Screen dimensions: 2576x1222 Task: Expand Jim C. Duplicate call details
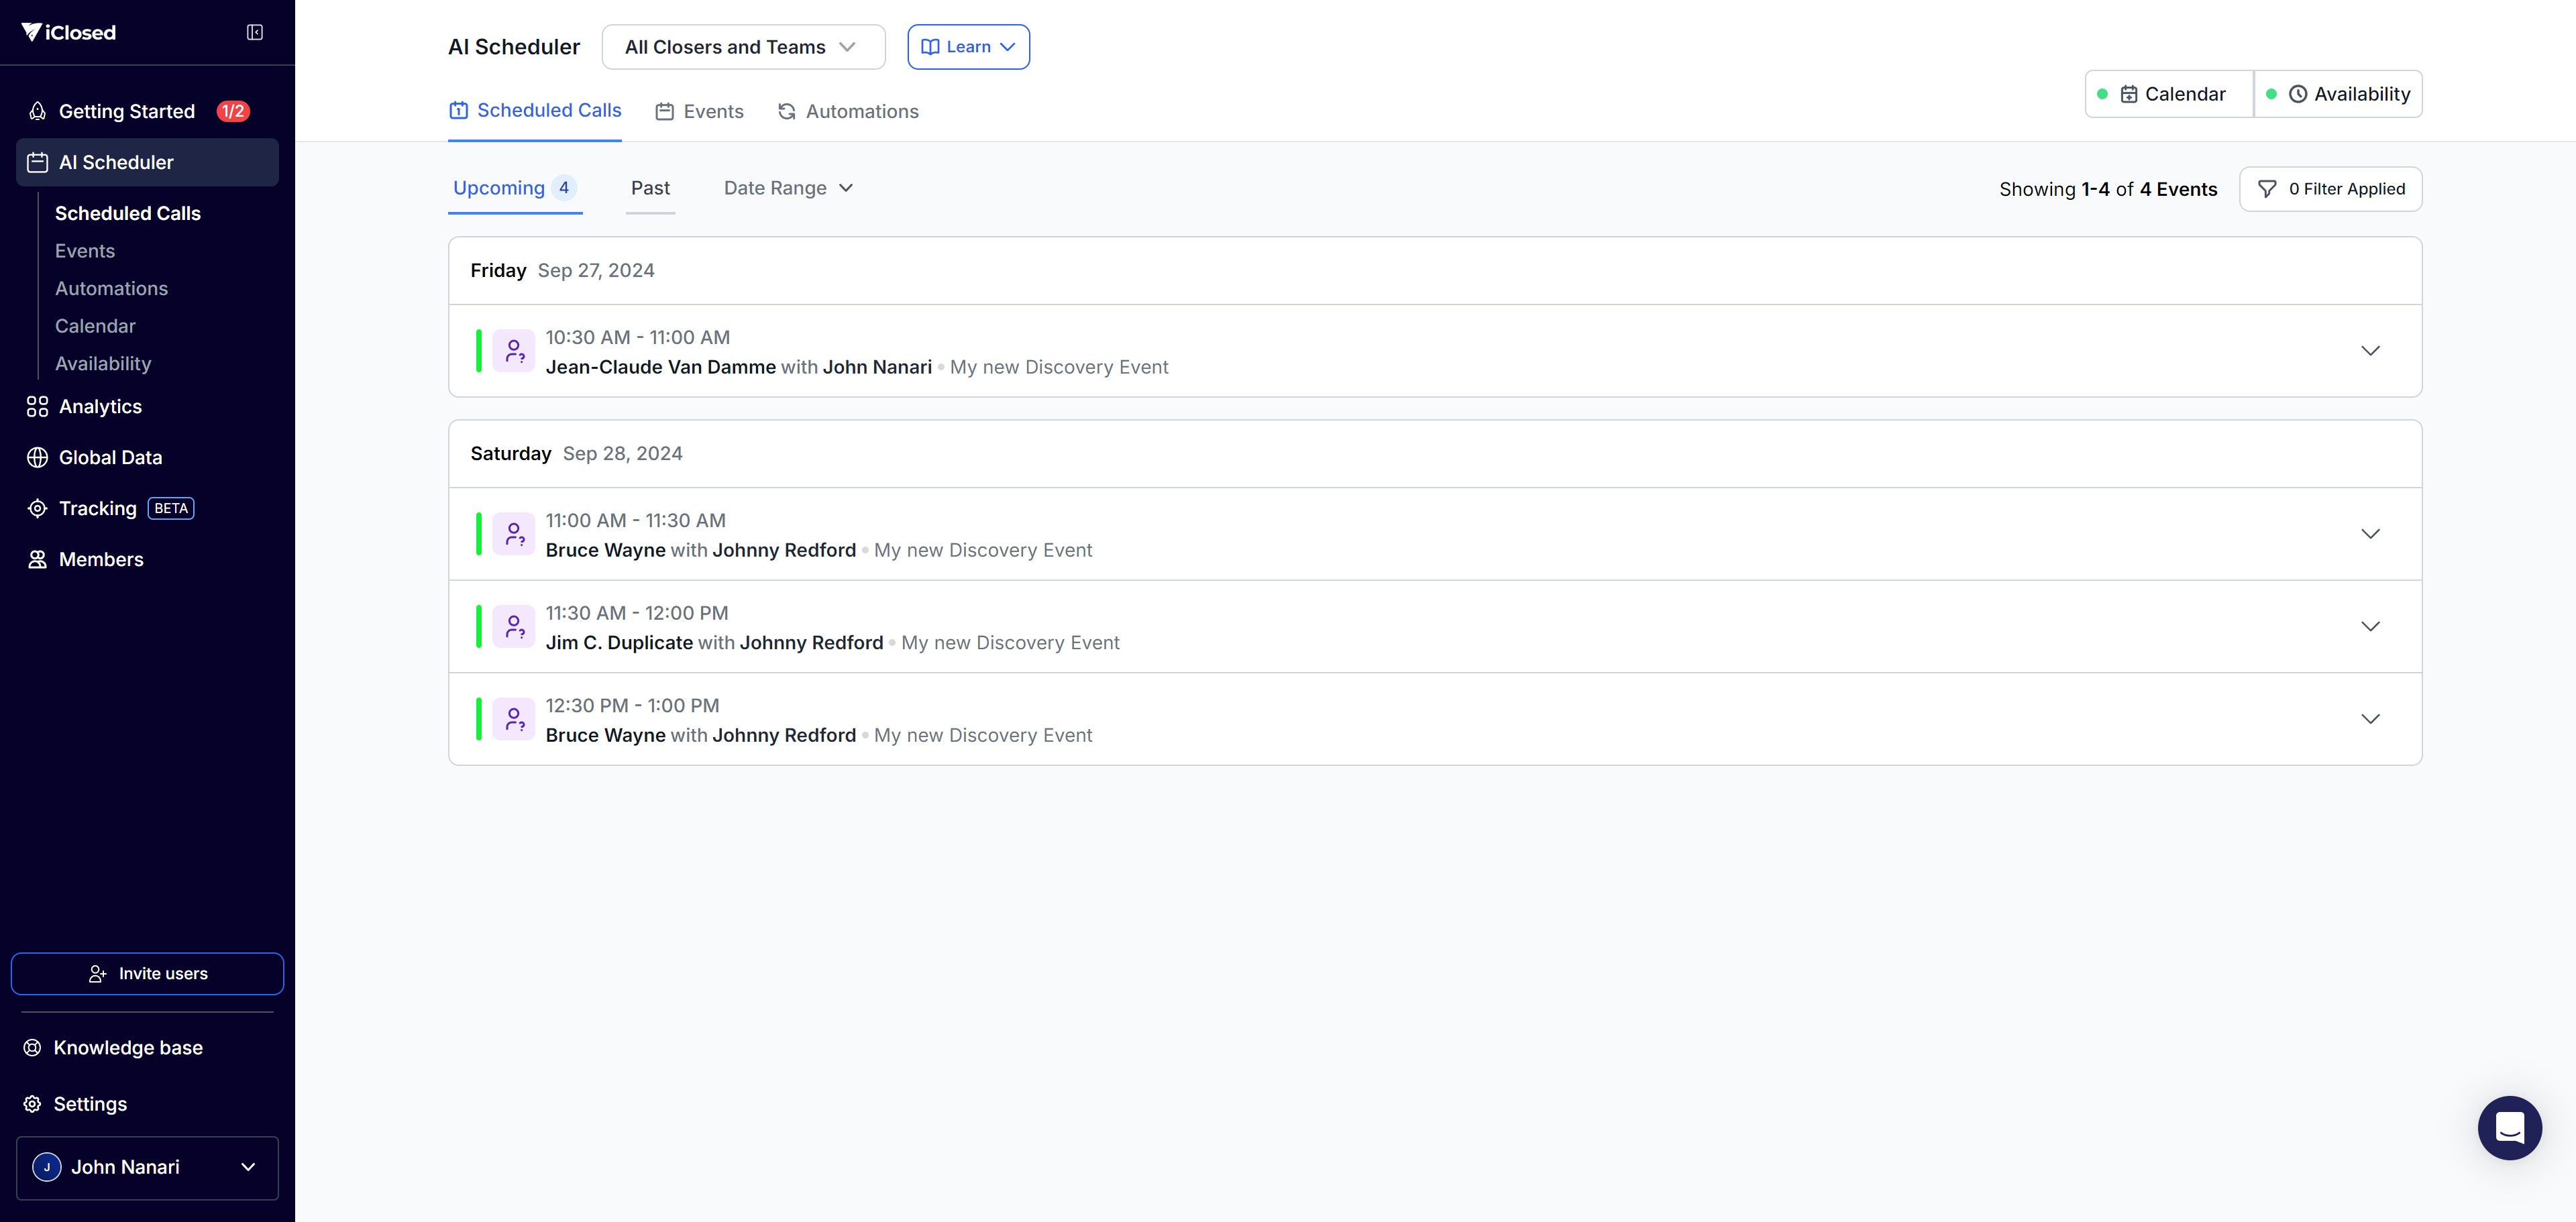(x=2369, y=626)
